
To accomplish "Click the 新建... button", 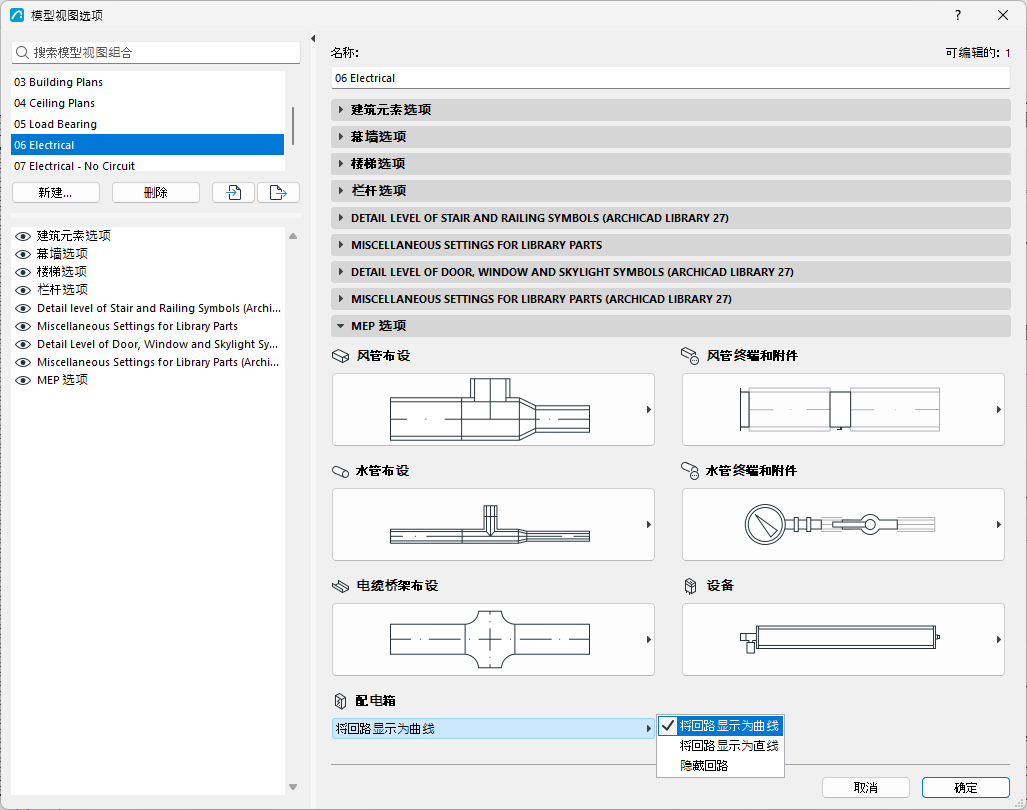I will pyautogui.click(x=56, y=193).
